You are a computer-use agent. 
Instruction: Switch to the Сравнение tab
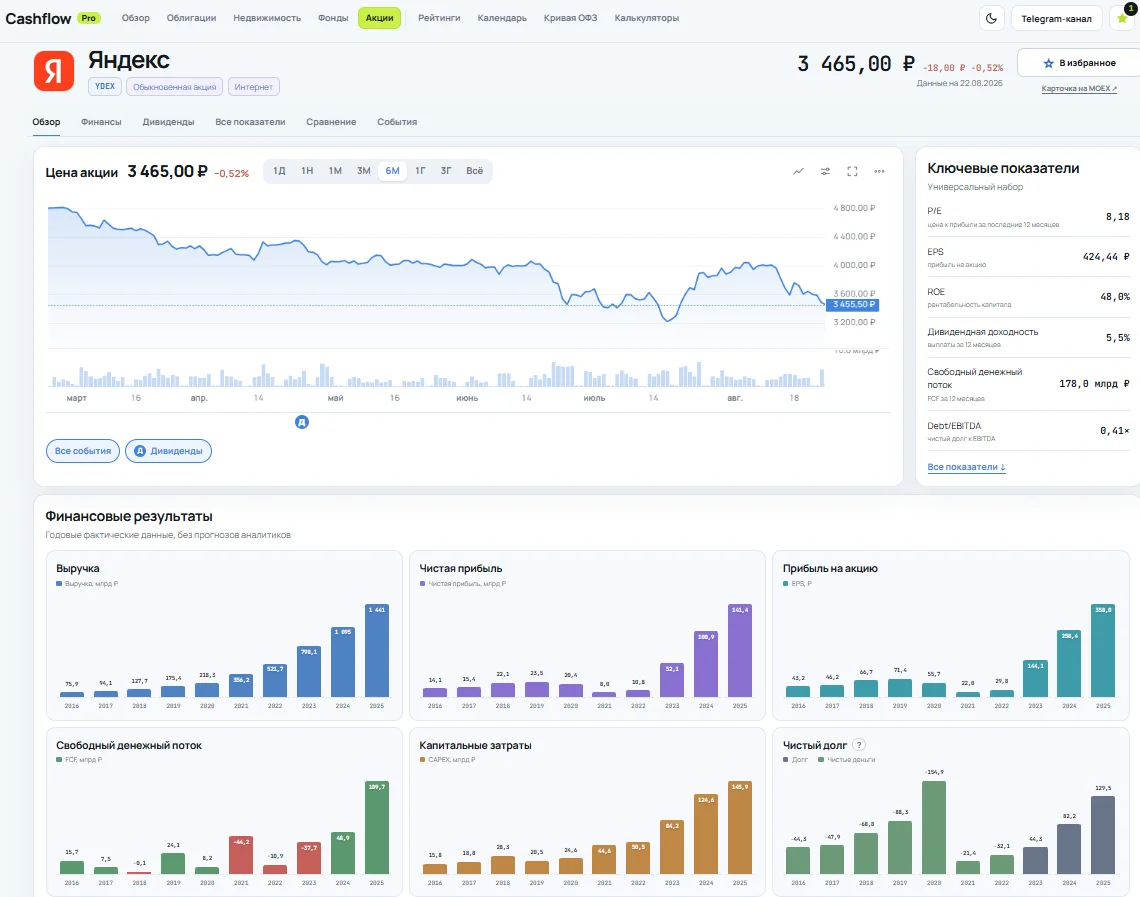pyautogui.click(x=331, y=122)
